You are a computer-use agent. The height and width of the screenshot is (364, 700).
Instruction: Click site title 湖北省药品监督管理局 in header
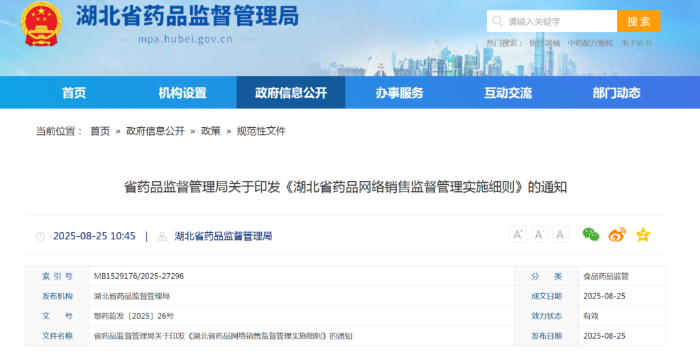187,17
